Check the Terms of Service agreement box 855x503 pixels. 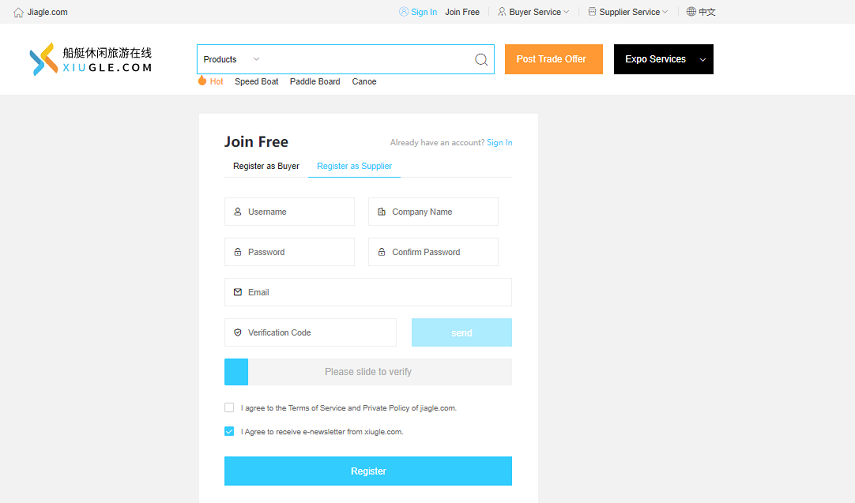point(229,408)
